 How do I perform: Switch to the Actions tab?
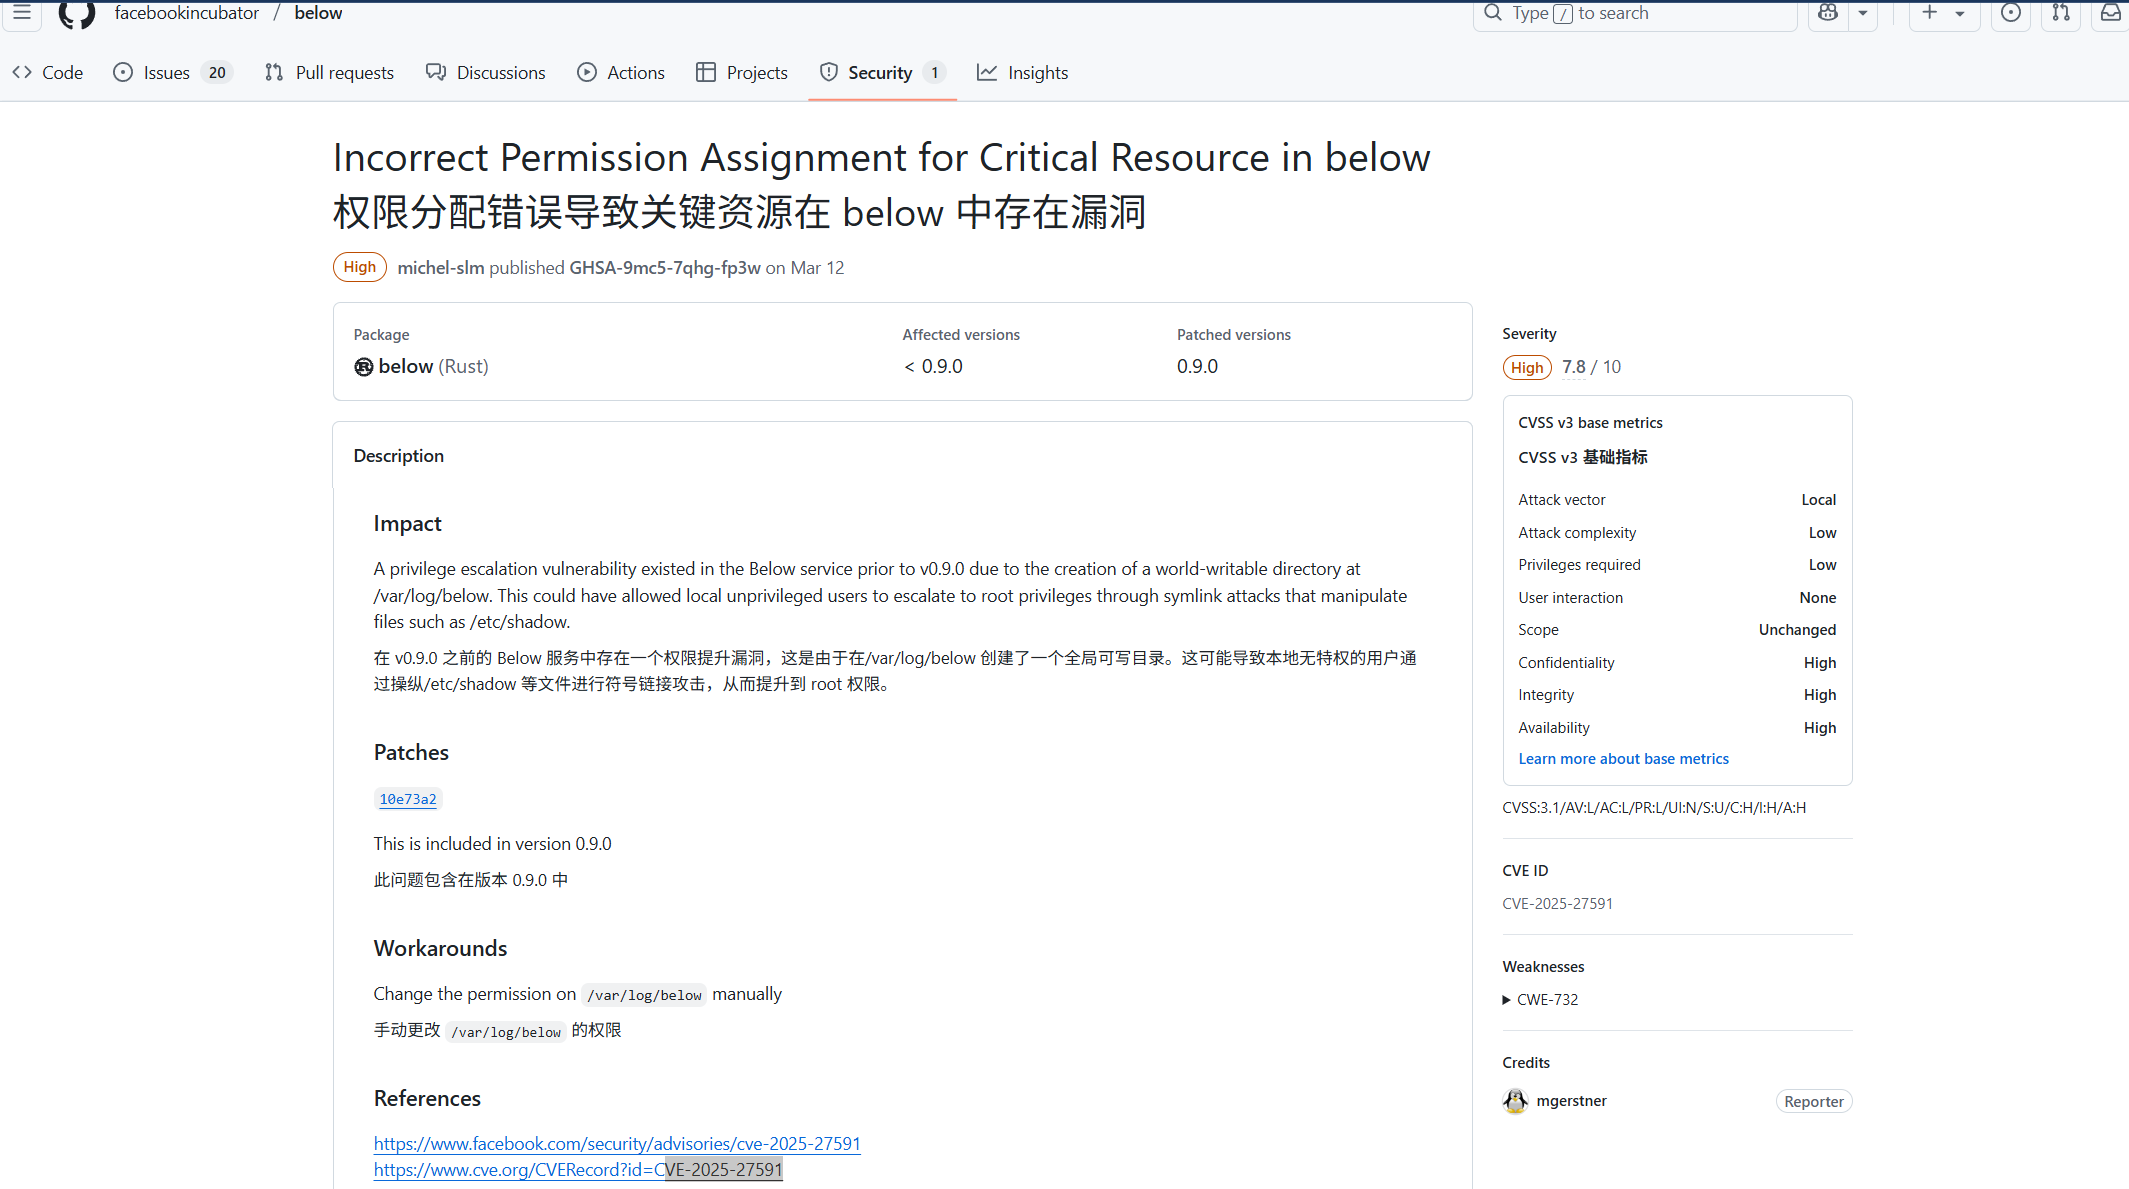(x=621, y=73)
